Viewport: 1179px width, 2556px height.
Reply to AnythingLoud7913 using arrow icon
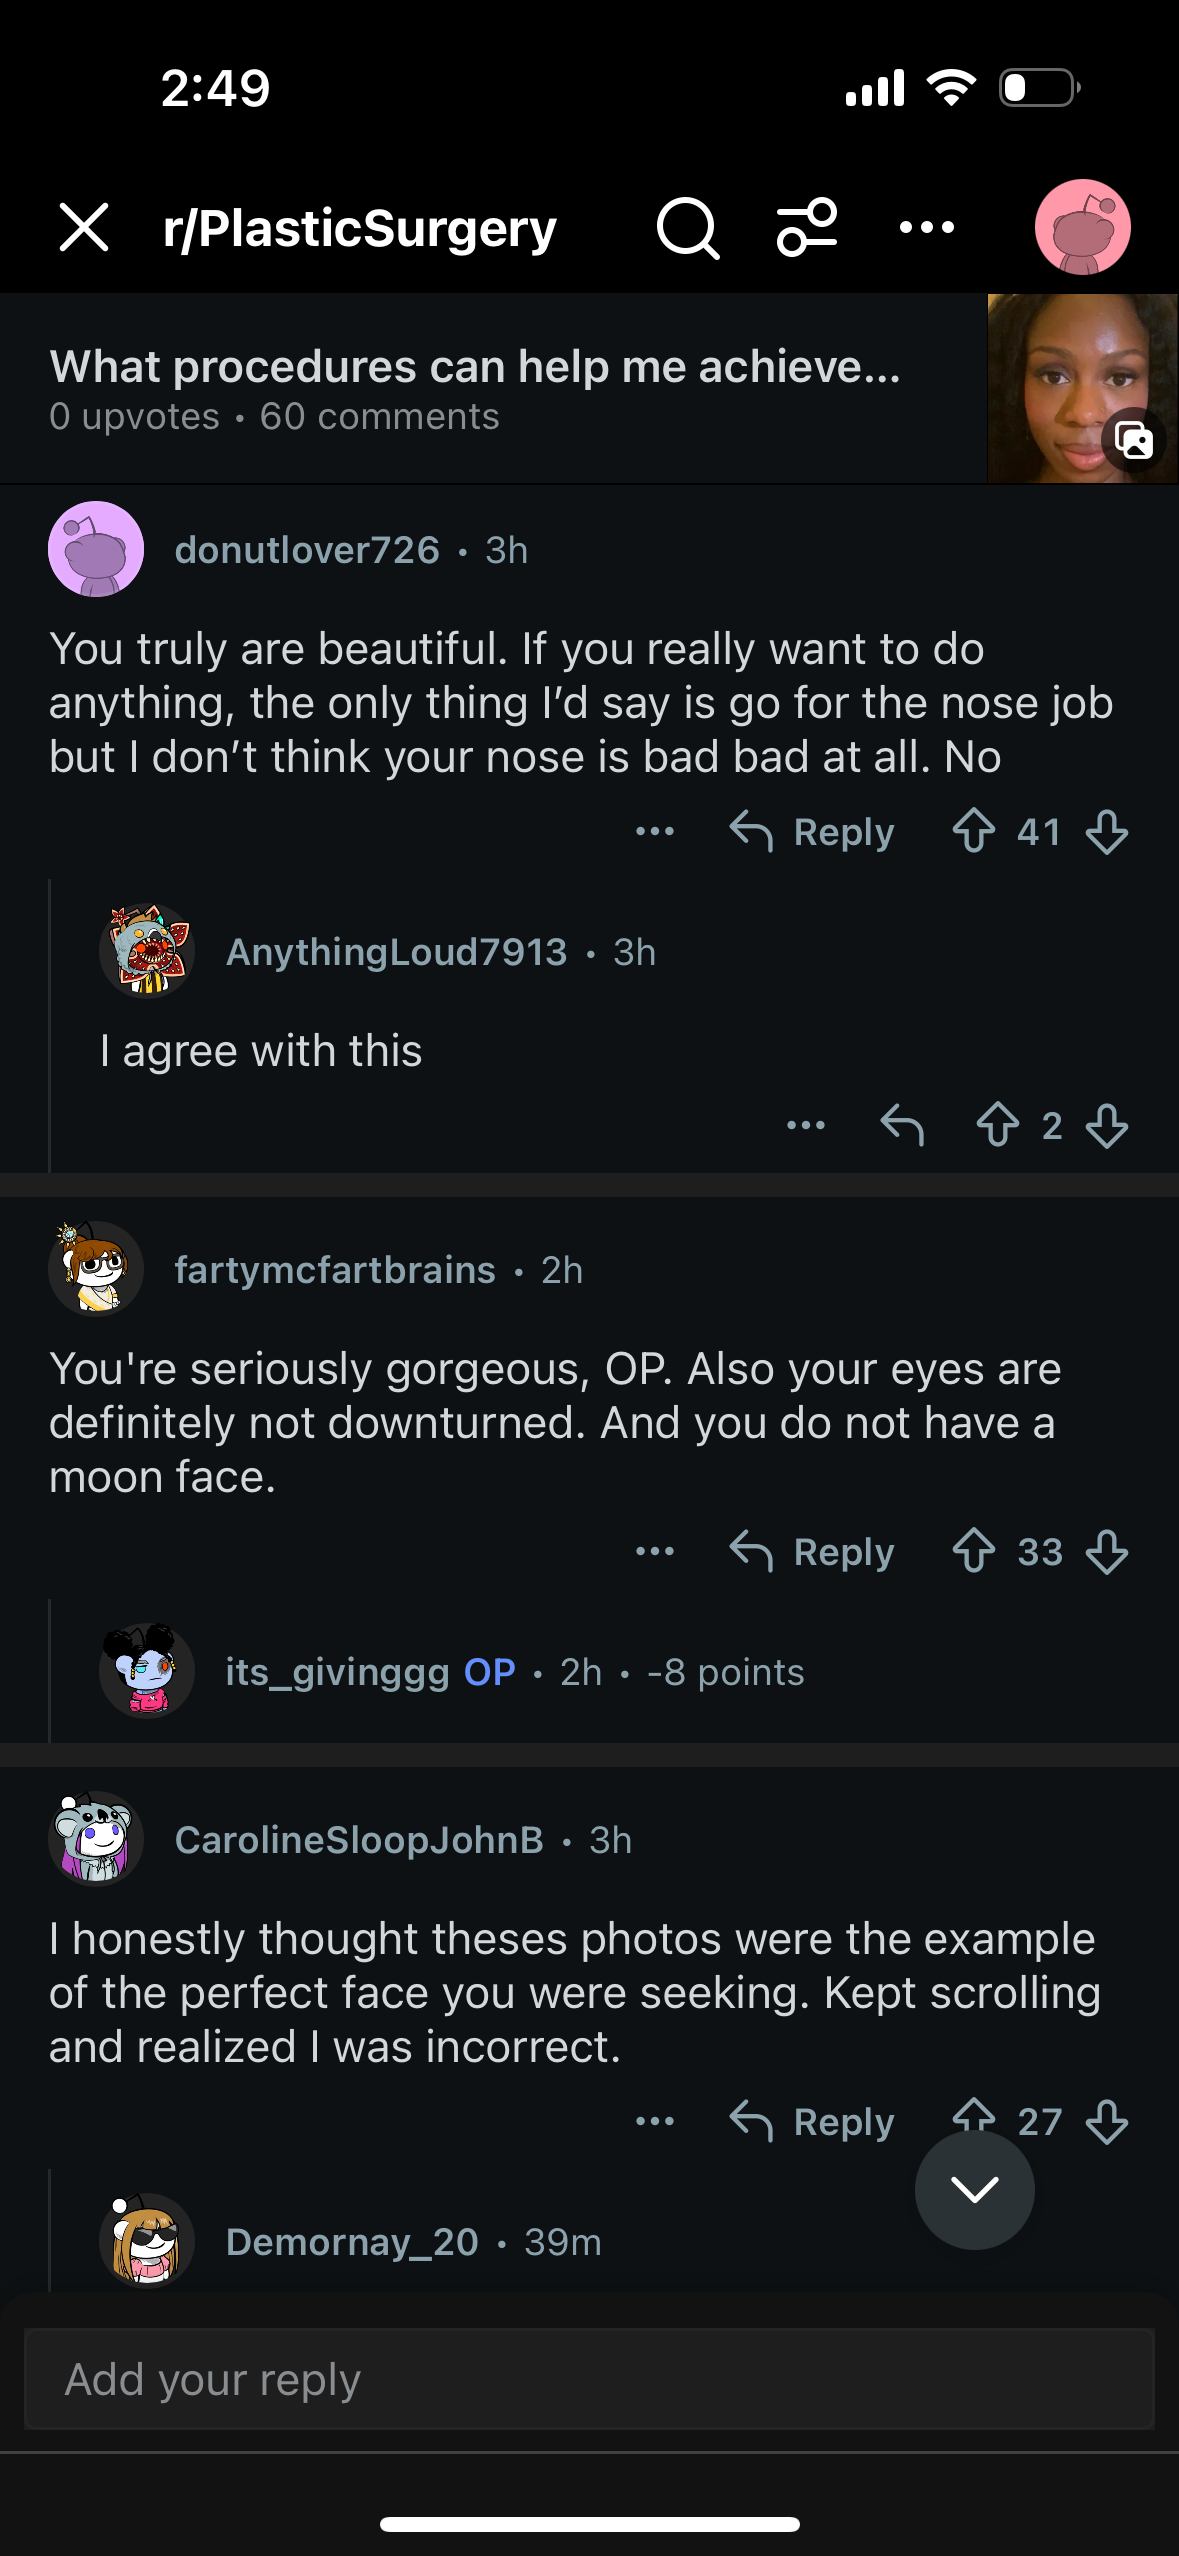click(902, 1125)
